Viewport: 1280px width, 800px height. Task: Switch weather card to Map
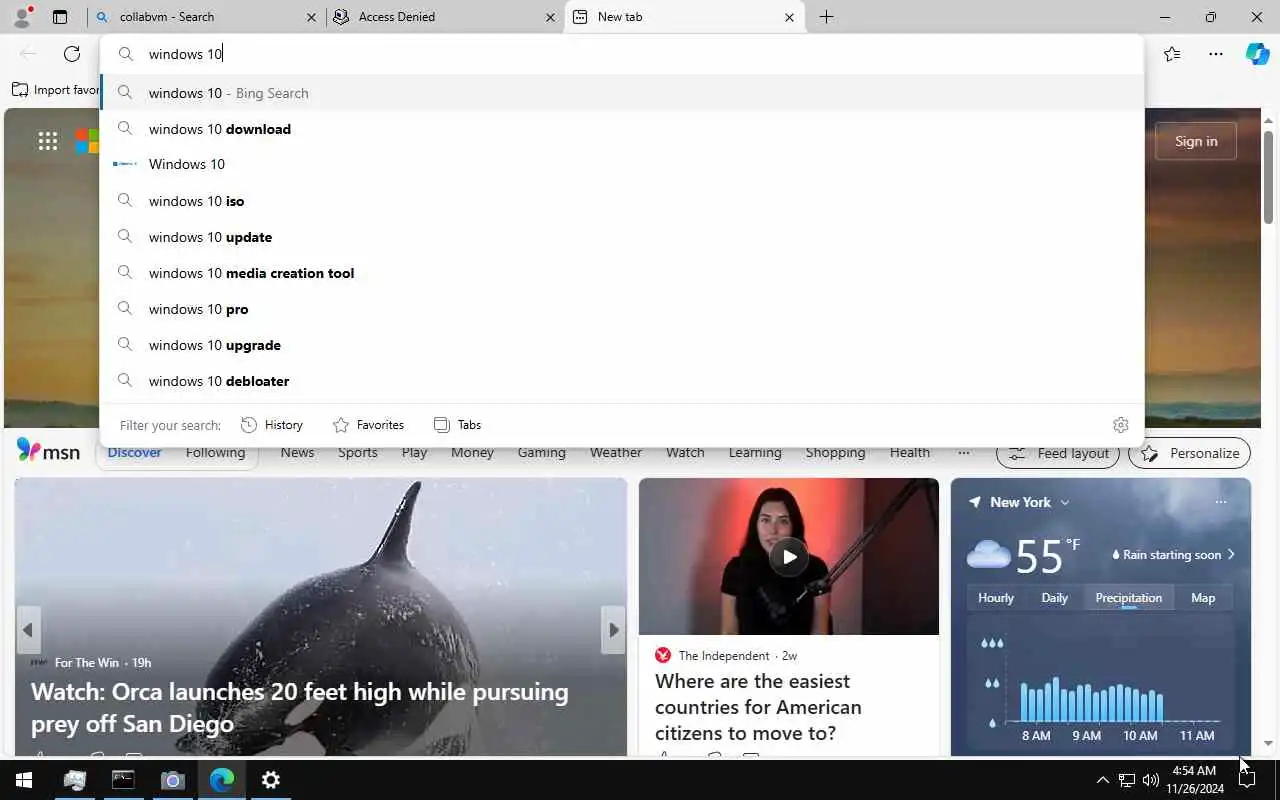(x=1203, y=598)
